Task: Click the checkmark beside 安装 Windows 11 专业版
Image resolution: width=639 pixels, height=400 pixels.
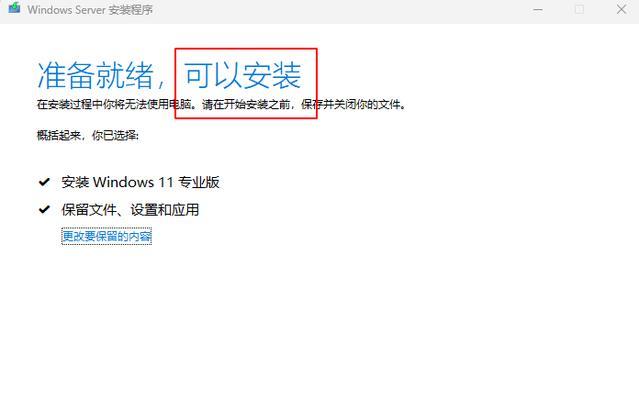Action: 44,182
